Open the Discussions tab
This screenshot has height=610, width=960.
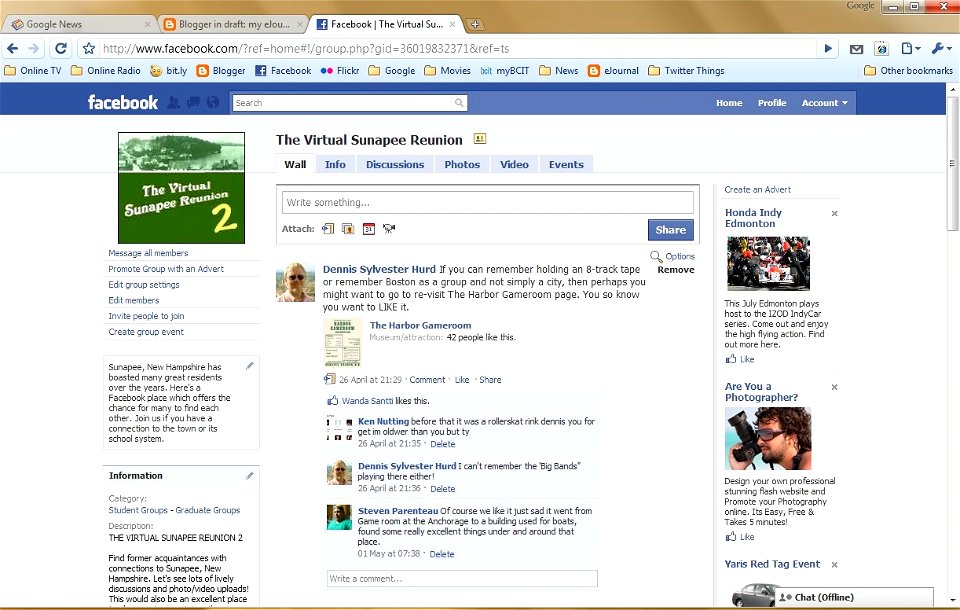395,164
